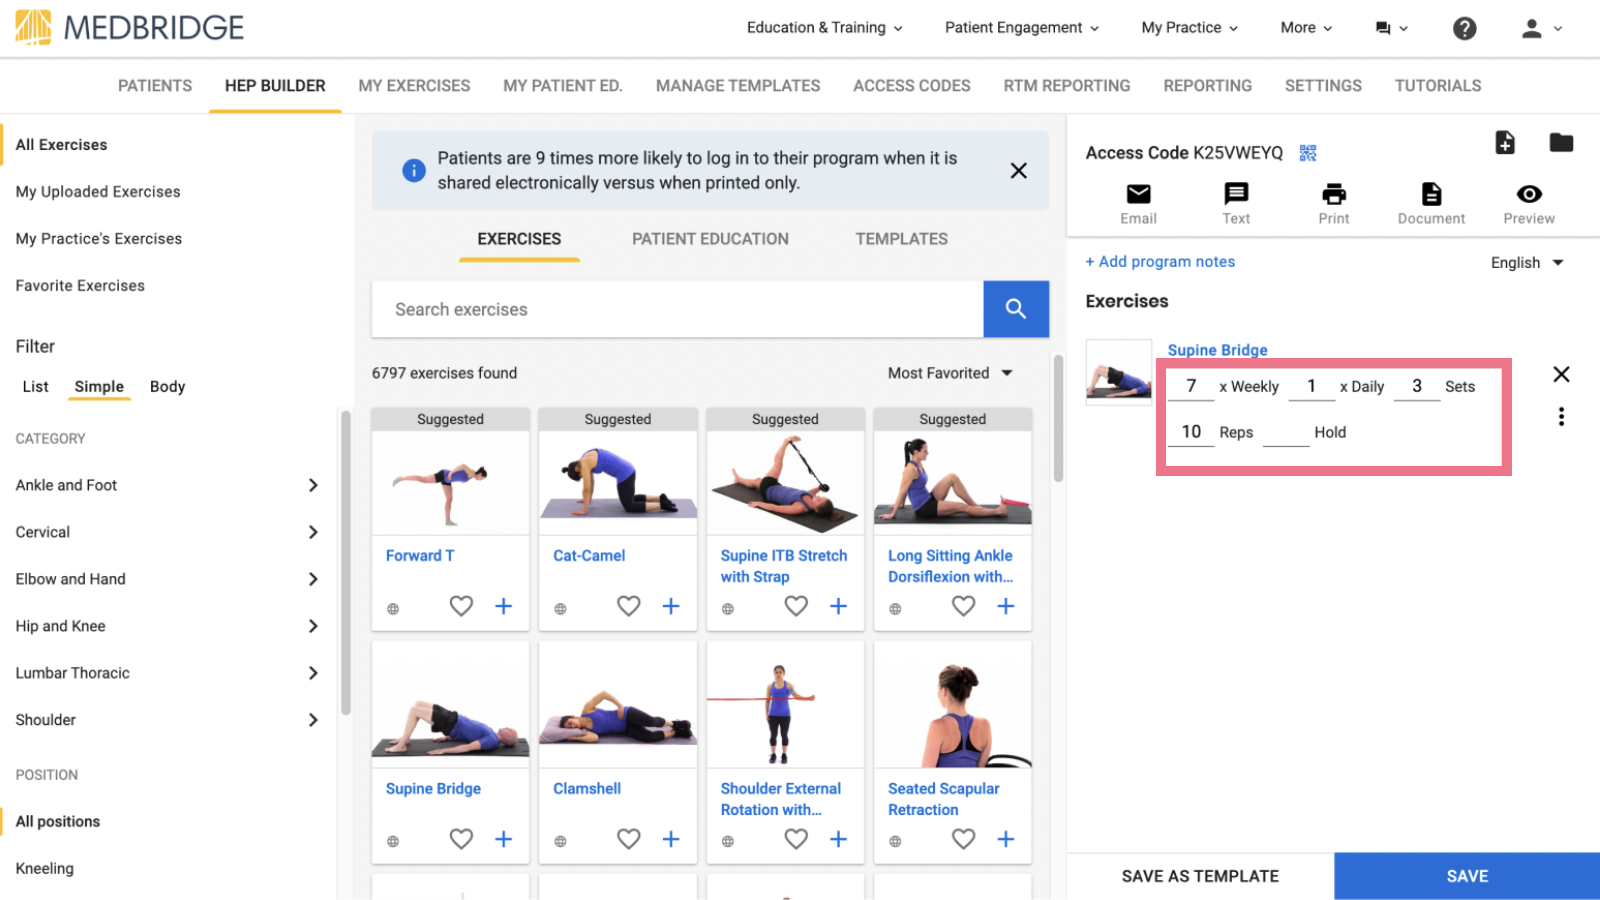Open the RTM REPORTING tab
The height and width of the screenshot is (900, 1600).
click(x=1067, y=86)
